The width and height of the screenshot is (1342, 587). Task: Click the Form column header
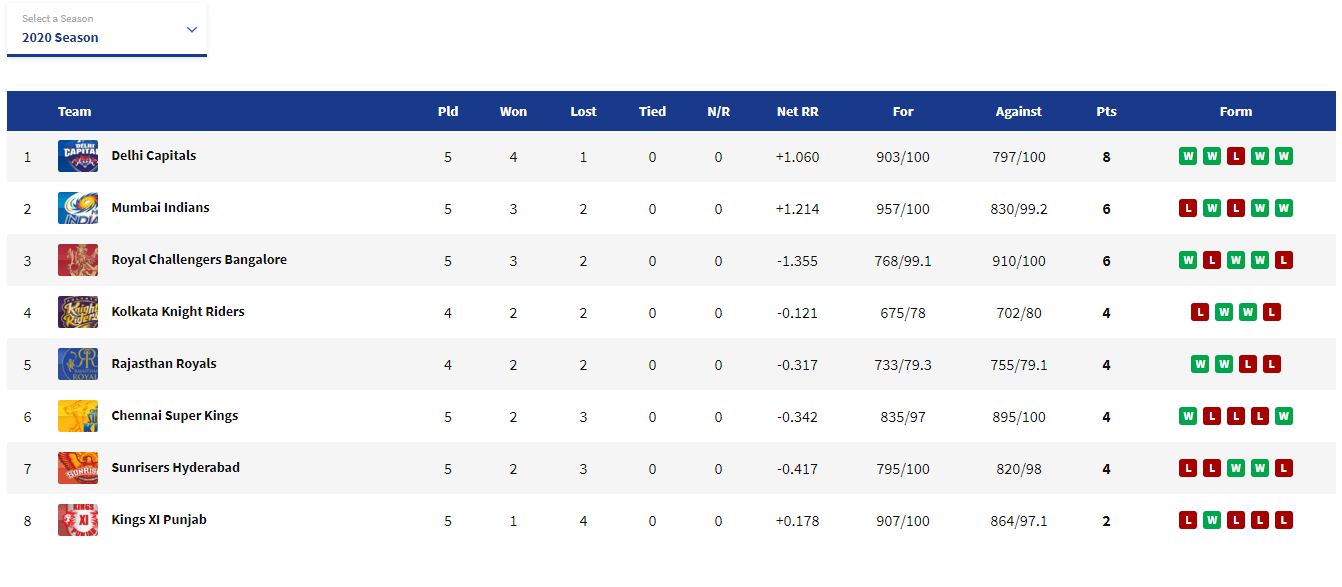click(x=1236, y=111)
